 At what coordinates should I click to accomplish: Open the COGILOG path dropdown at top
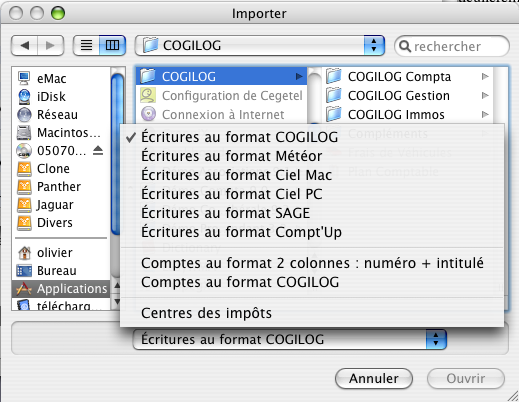260,45
